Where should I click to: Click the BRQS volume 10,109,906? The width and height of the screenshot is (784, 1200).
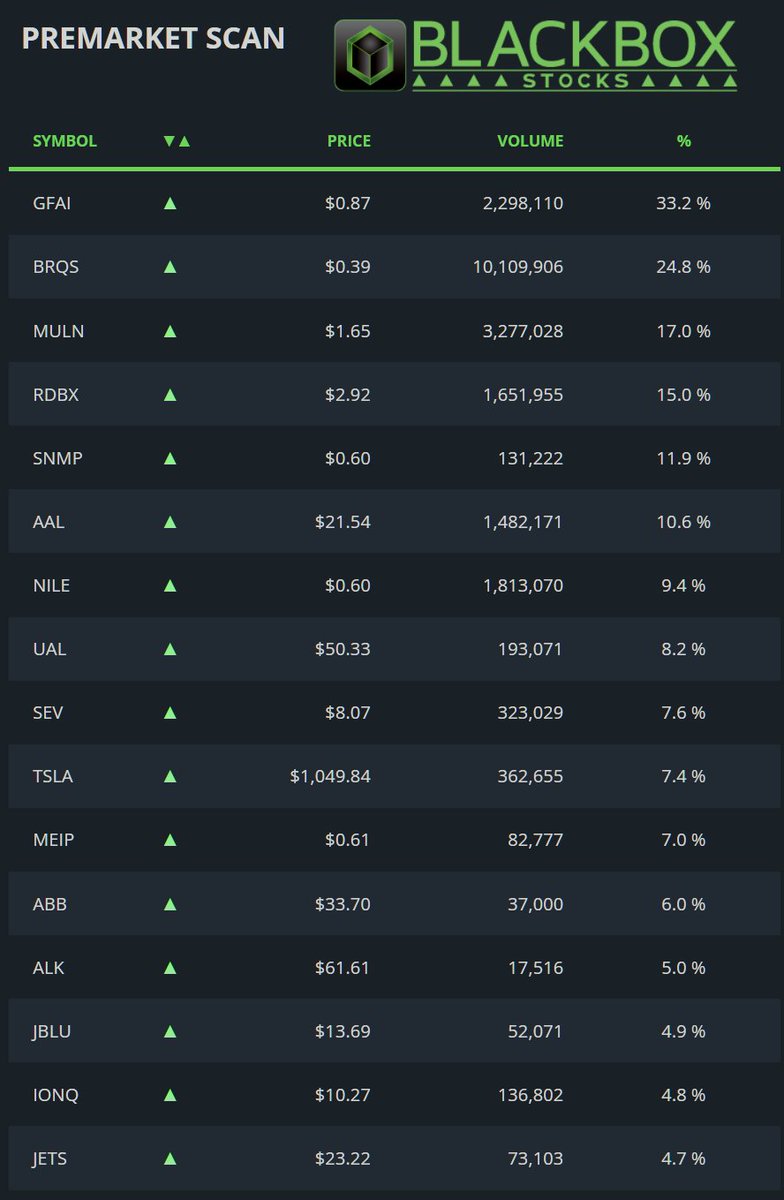tap(518, 267)
